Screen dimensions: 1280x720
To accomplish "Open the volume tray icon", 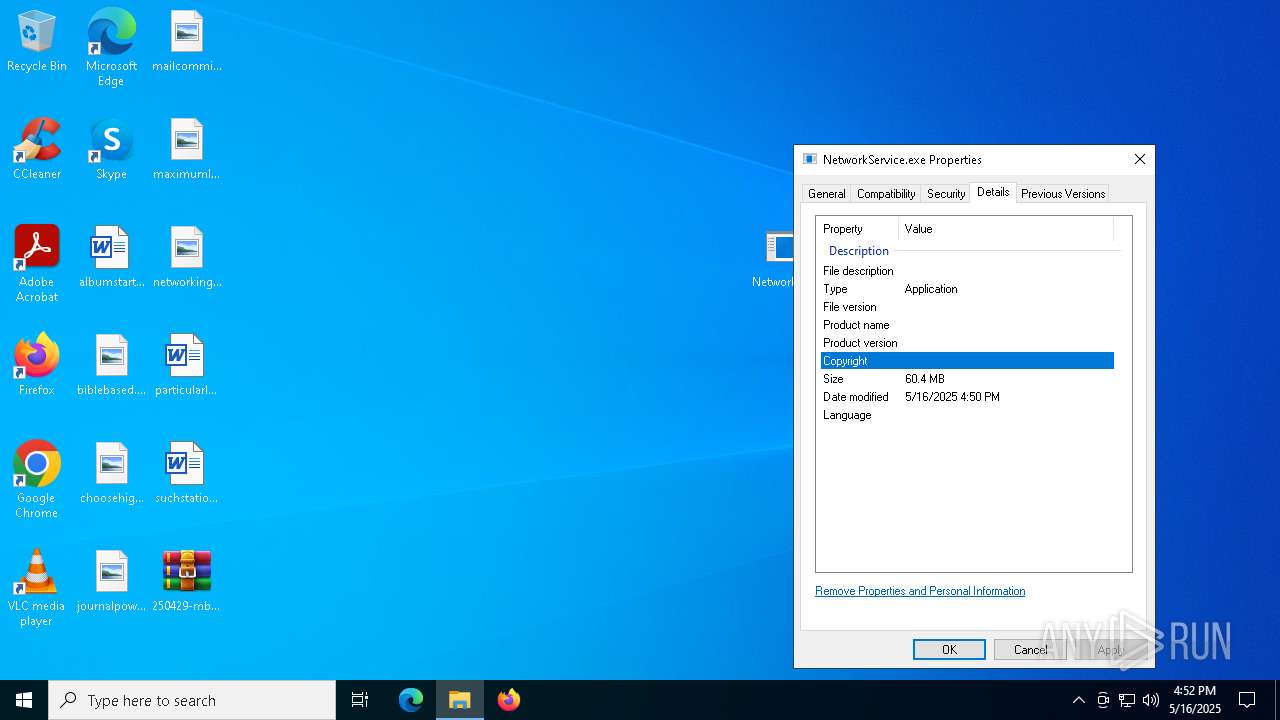I will [1151, 700].
